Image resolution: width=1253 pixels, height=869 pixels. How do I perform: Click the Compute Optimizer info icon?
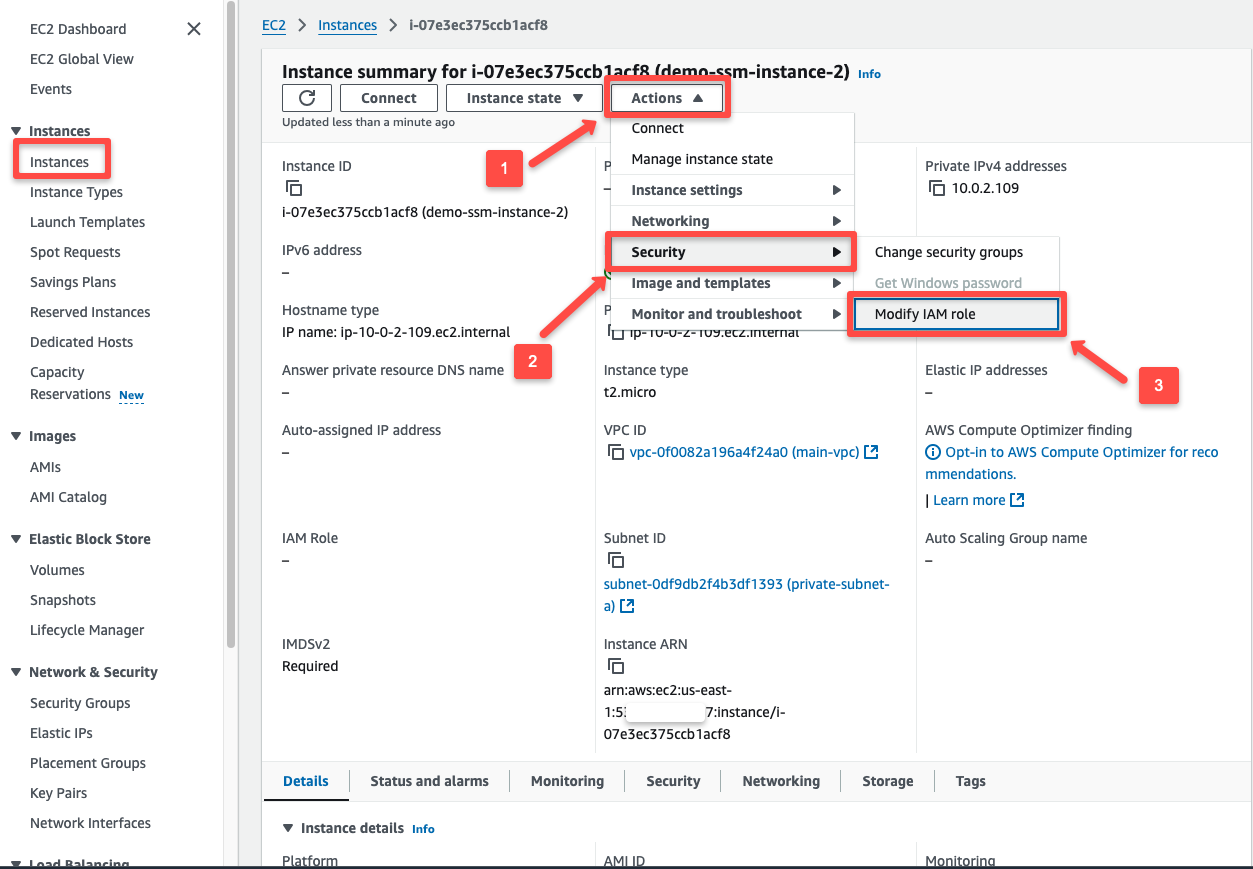pyautogui.click(x=932, y=451)
